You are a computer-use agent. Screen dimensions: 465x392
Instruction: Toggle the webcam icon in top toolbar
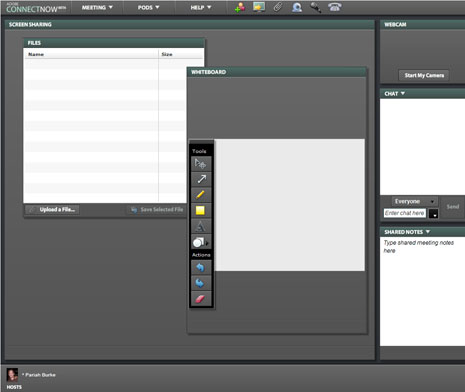pyautogui.click(x=297, y=7)
